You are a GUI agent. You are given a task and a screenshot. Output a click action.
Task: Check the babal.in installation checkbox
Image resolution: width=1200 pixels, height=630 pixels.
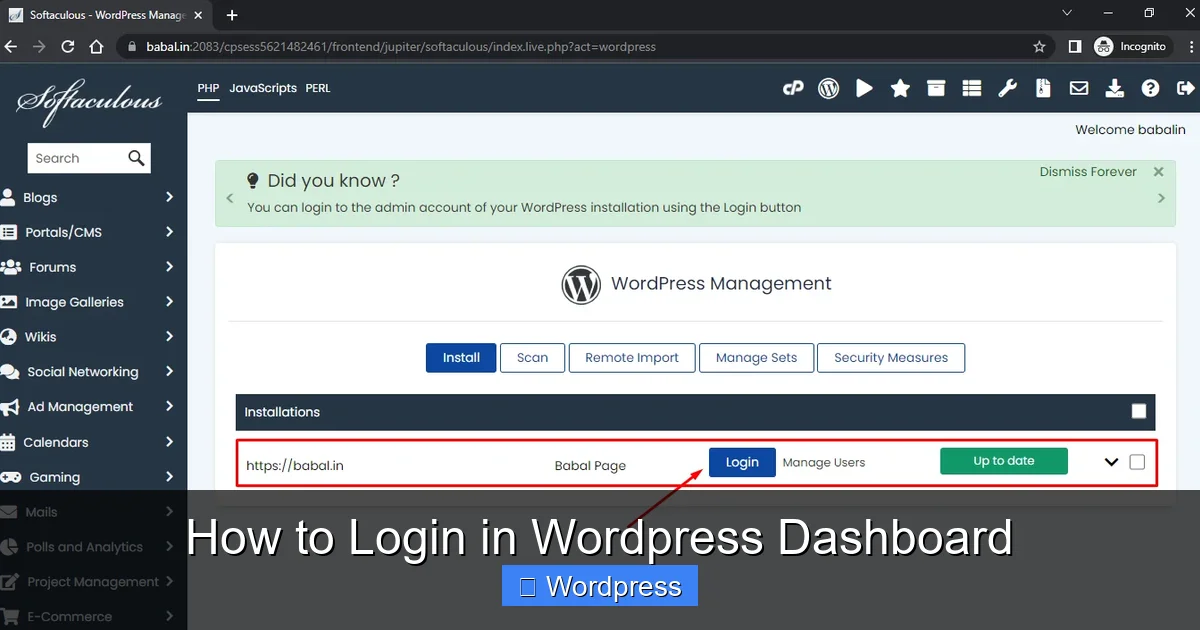pos(1137,462)
